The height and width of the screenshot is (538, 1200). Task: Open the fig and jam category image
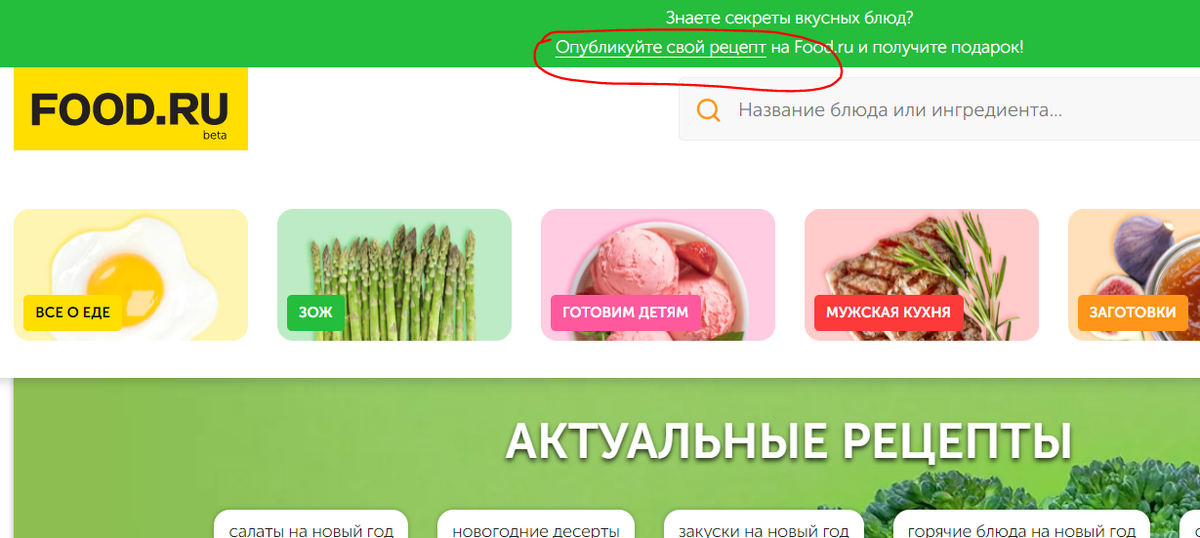point(1134,275)
